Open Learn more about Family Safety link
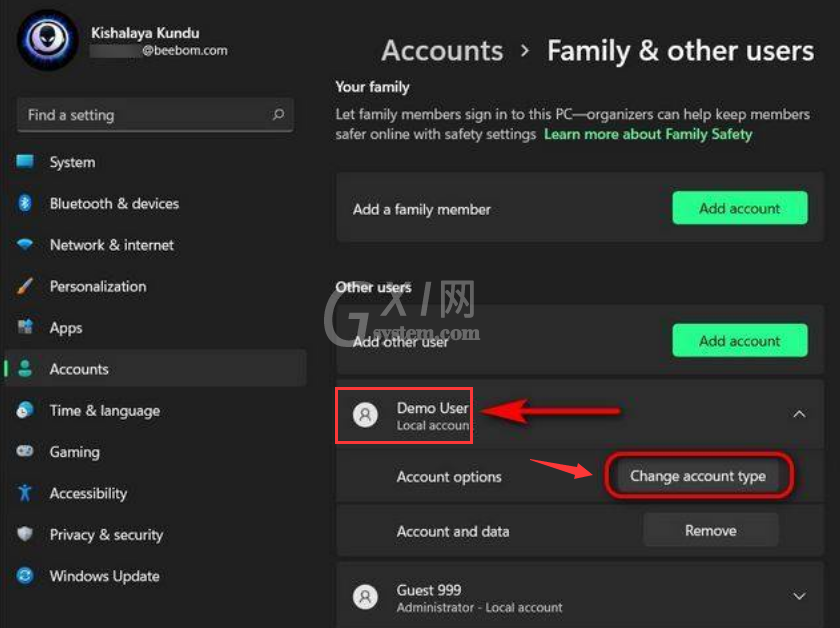Viewport: 840px width, 628px height. [x=648, y=134]
